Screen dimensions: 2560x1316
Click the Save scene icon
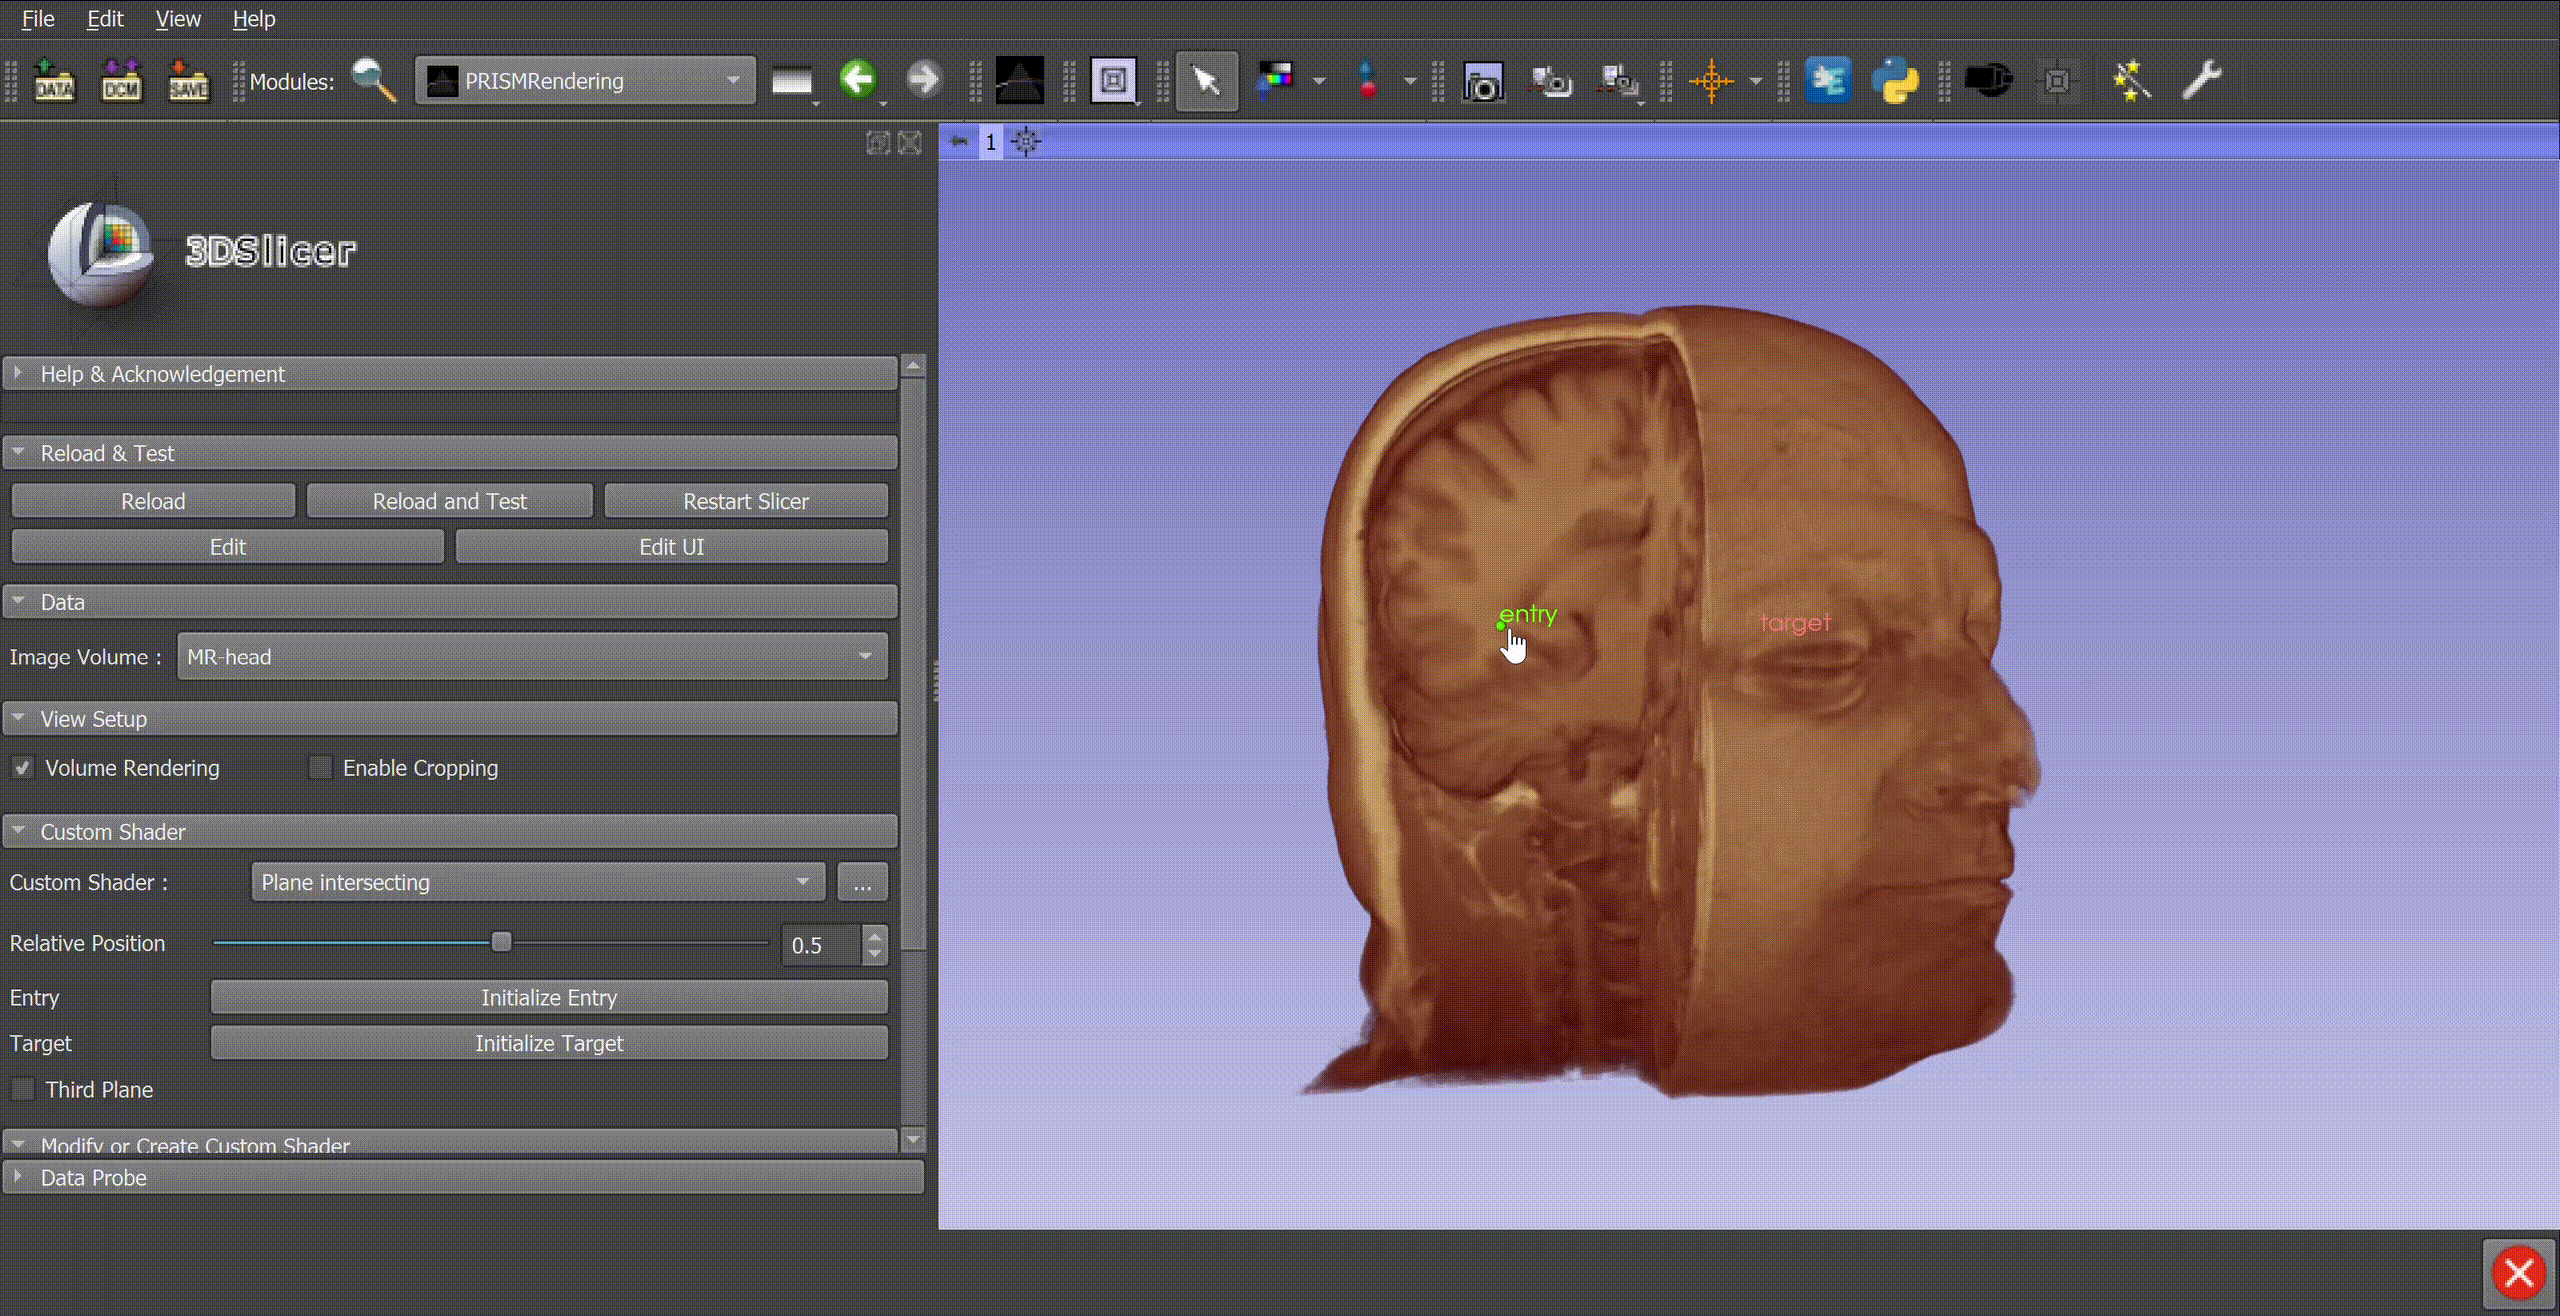(x=188, y=80)
